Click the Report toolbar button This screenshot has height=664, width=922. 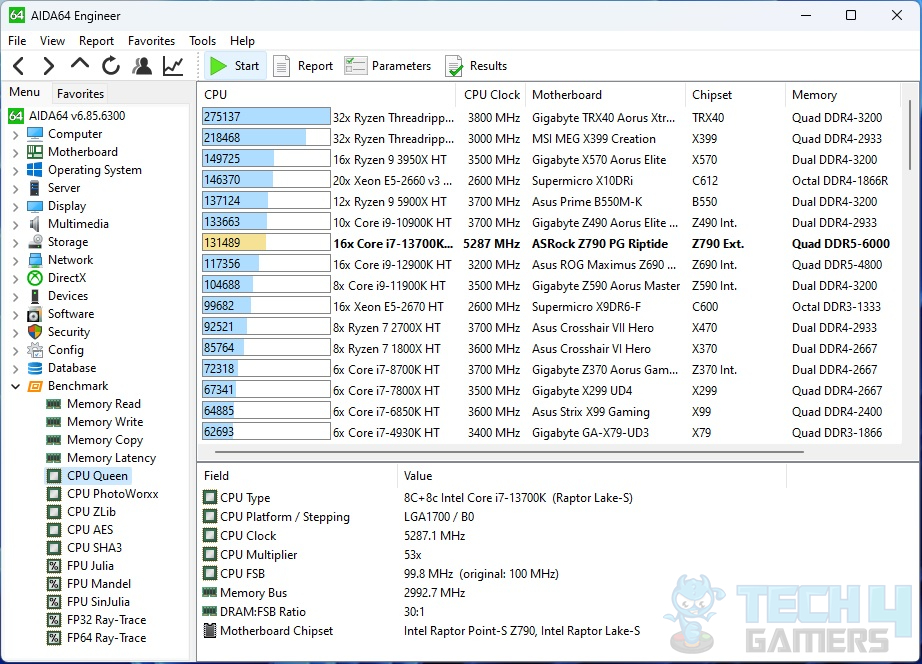(x=303, y=66)
